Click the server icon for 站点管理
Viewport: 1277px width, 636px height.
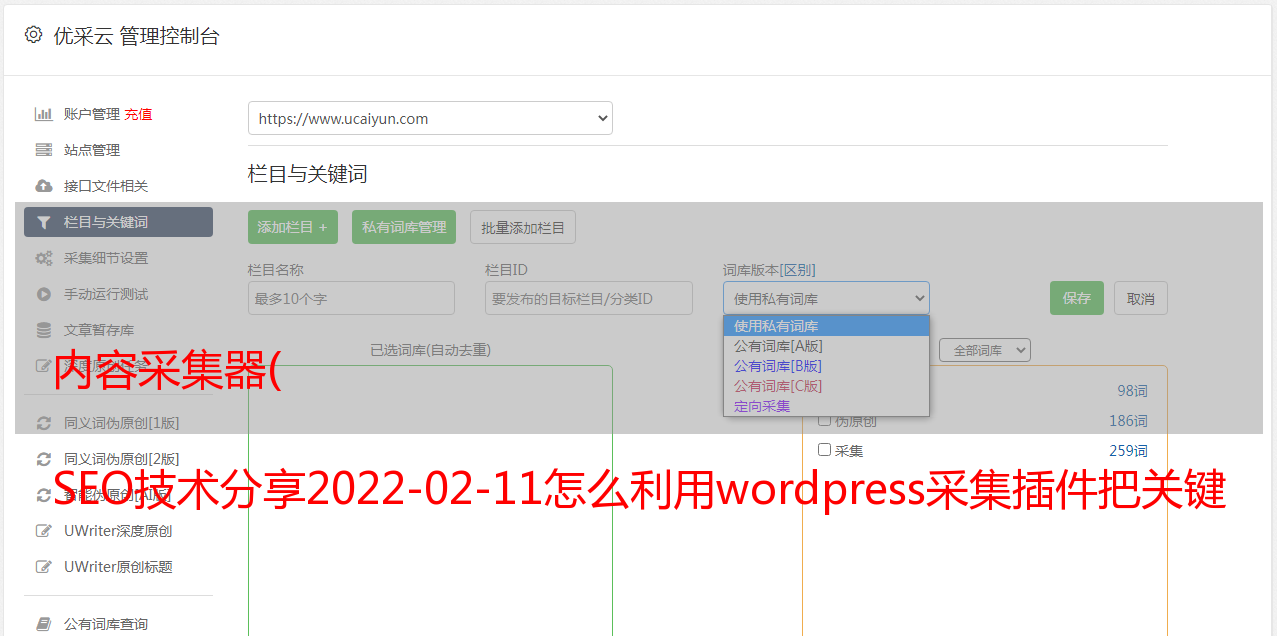click(x=43, y=150)
